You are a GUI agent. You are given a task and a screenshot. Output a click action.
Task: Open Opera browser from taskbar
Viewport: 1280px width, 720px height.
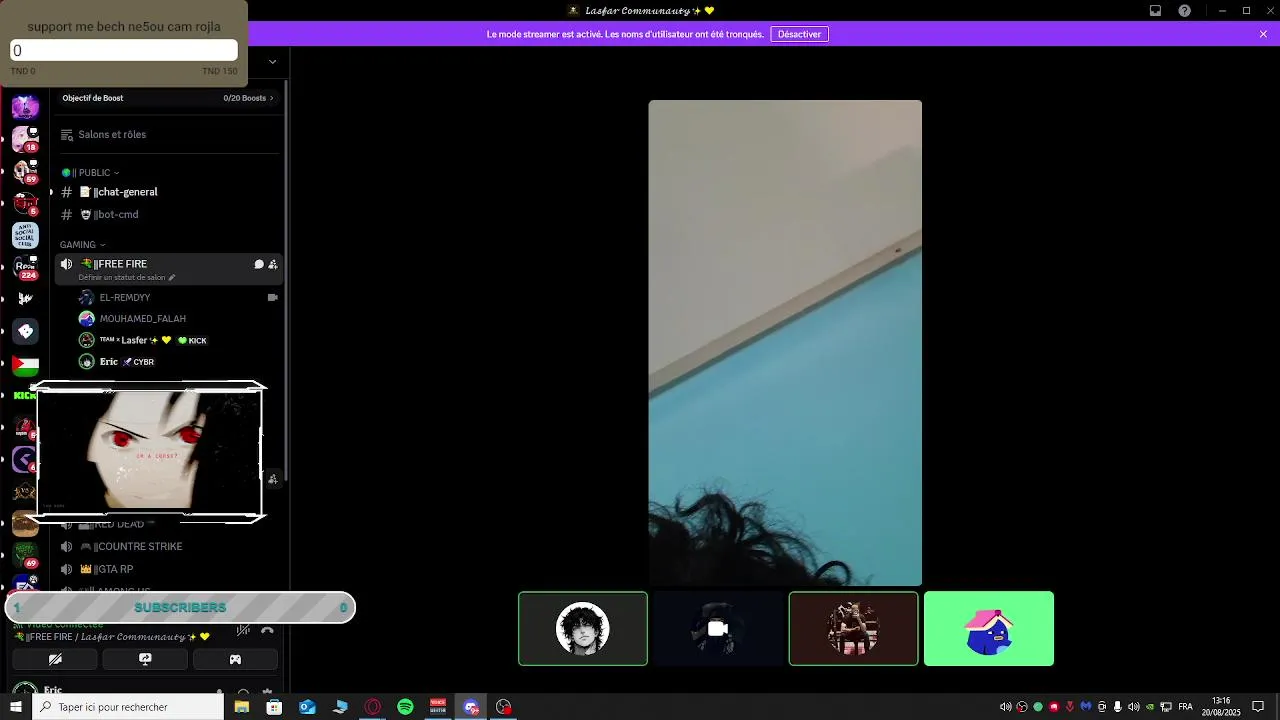373,707
